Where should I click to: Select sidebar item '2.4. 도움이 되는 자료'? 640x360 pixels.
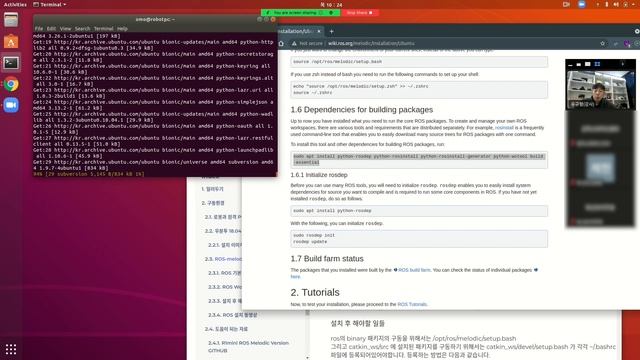(226, 329)
